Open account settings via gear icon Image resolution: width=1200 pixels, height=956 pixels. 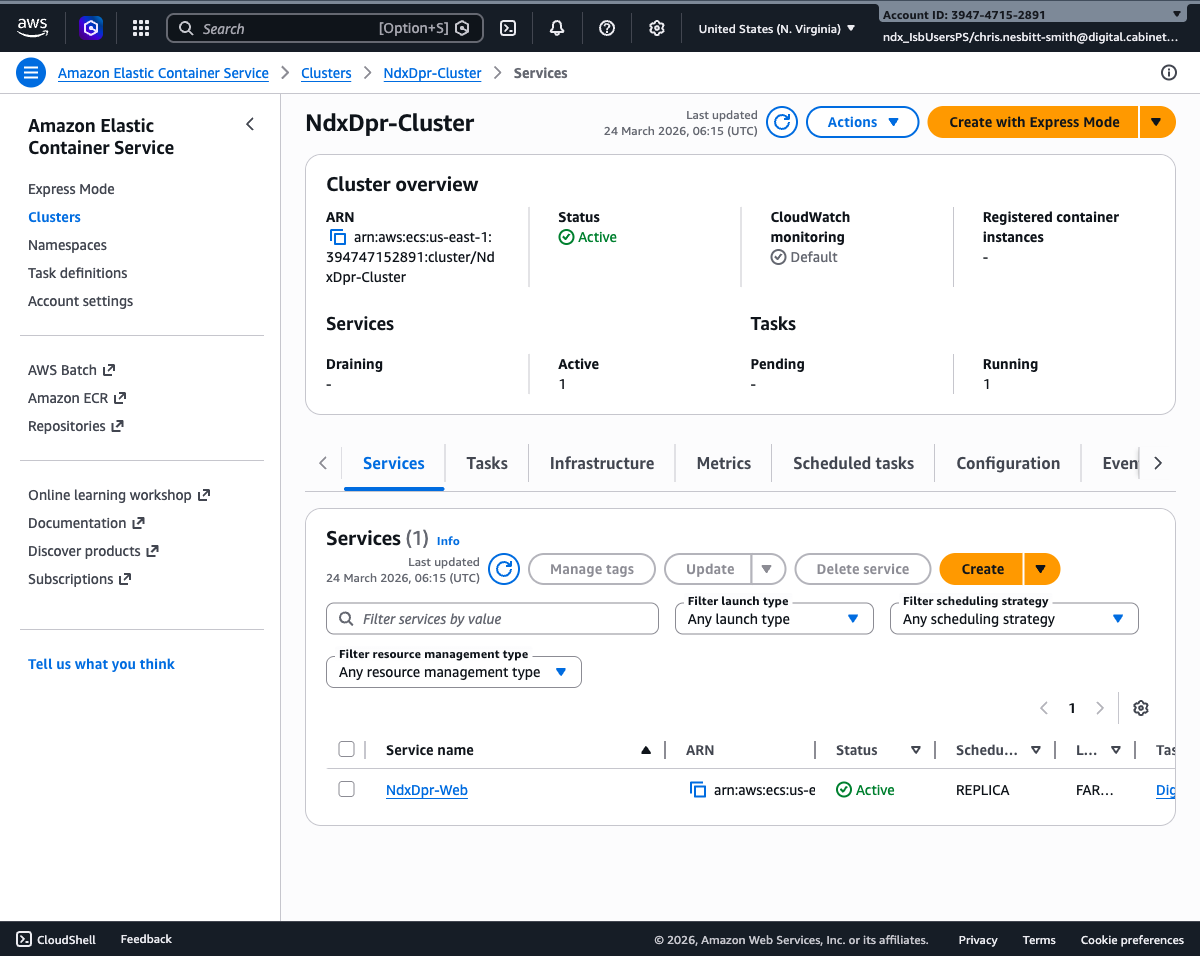(x=656, y=28)
